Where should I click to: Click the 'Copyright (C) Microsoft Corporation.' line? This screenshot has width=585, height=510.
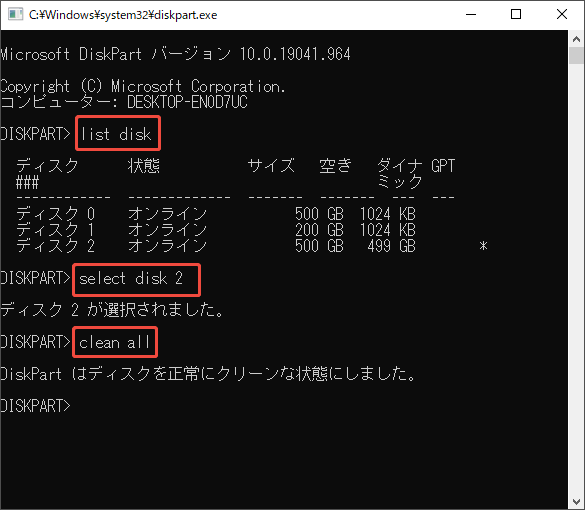(143, 86)
